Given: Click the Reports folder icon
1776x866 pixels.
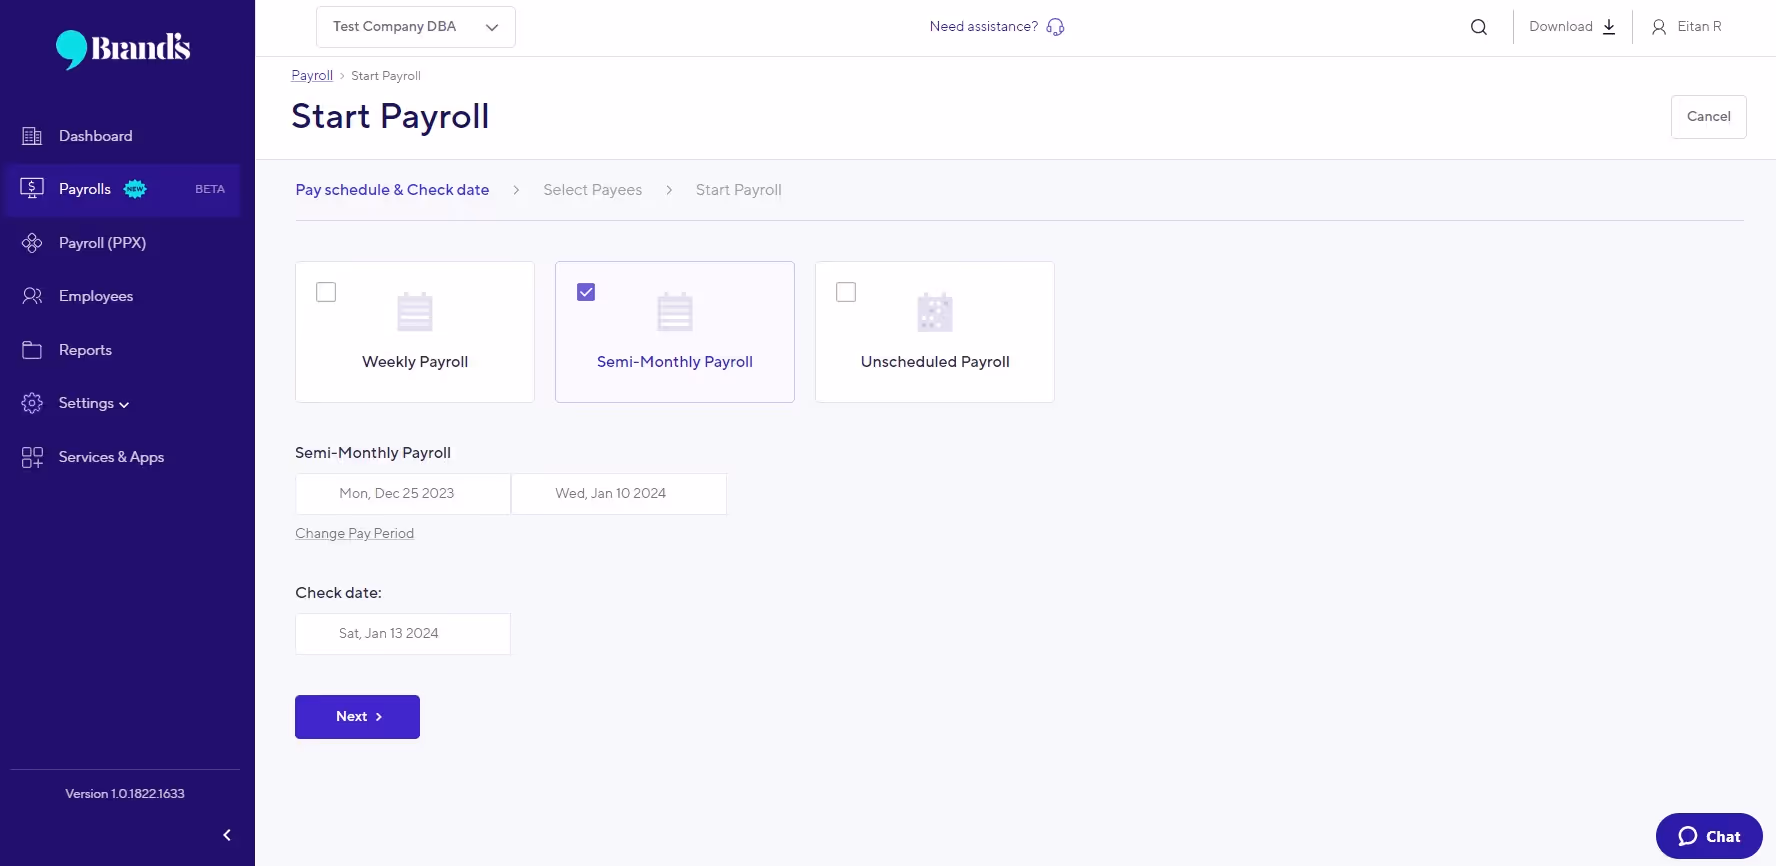Looking at the screenshot, I should [32, 350].
